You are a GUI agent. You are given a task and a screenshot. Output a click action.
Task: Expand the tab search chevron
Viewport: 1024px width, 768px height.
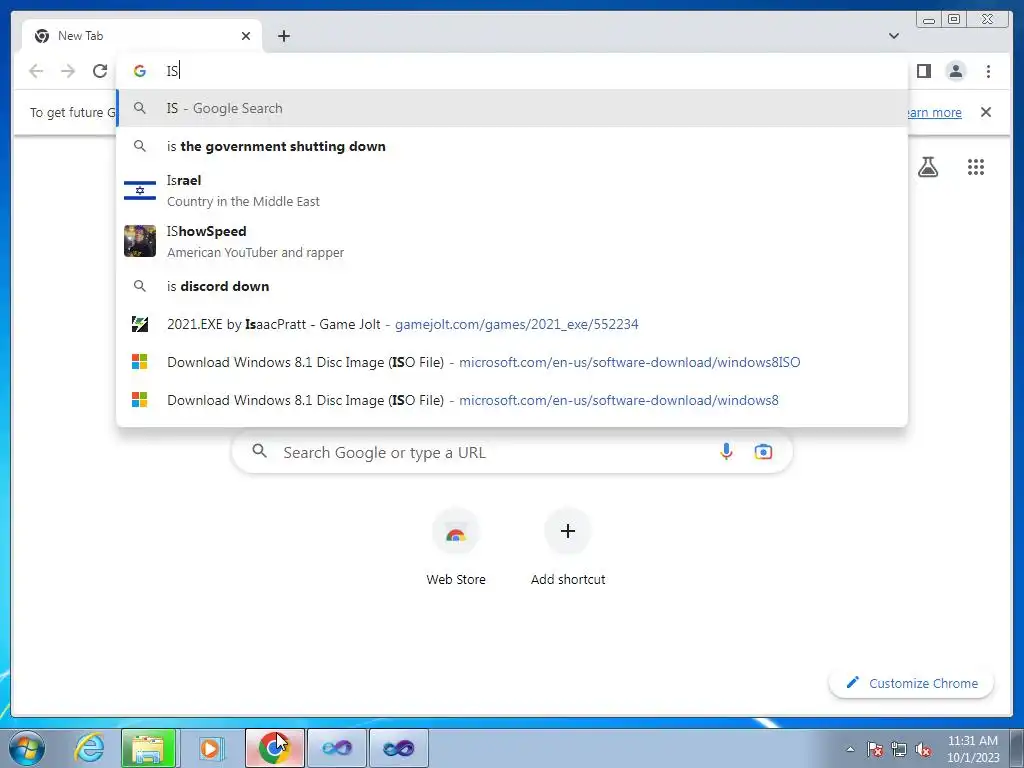(x=893, y=36)
